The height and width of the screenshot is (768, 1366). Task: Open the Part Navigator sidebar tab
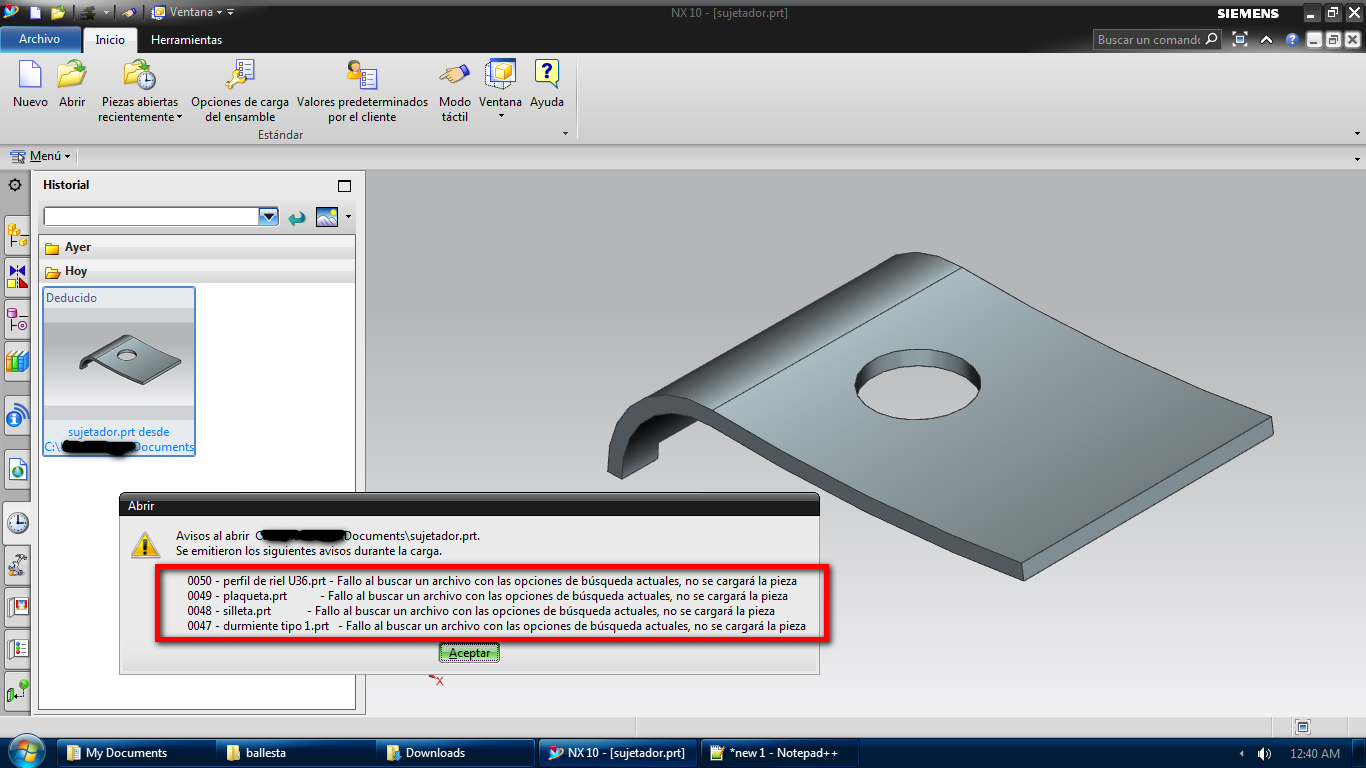click(x=17, y=319)
